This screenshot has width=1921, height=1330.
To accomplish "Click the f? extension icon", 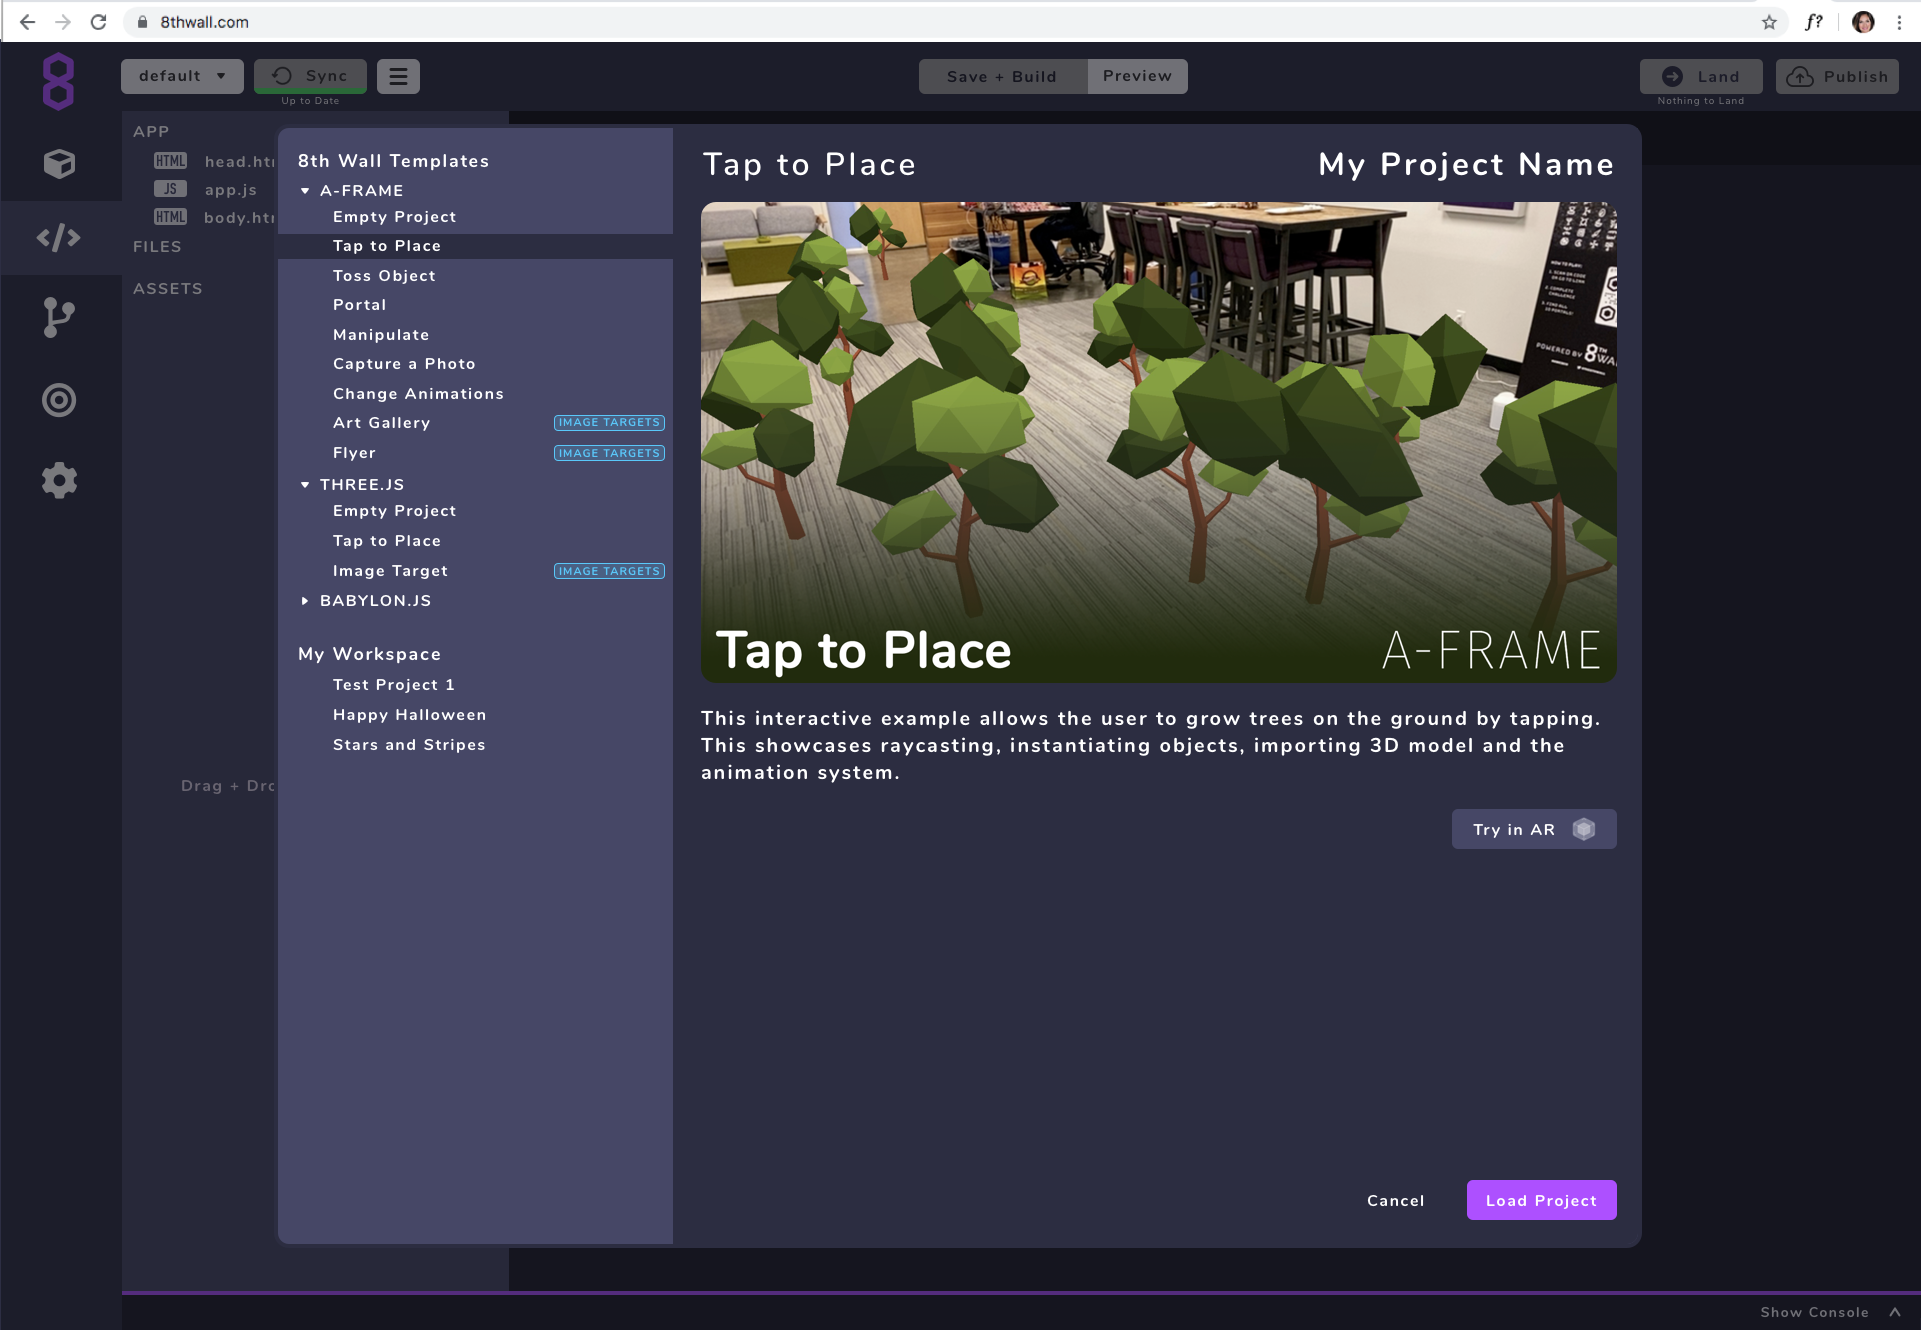I will pos(1814,22).
